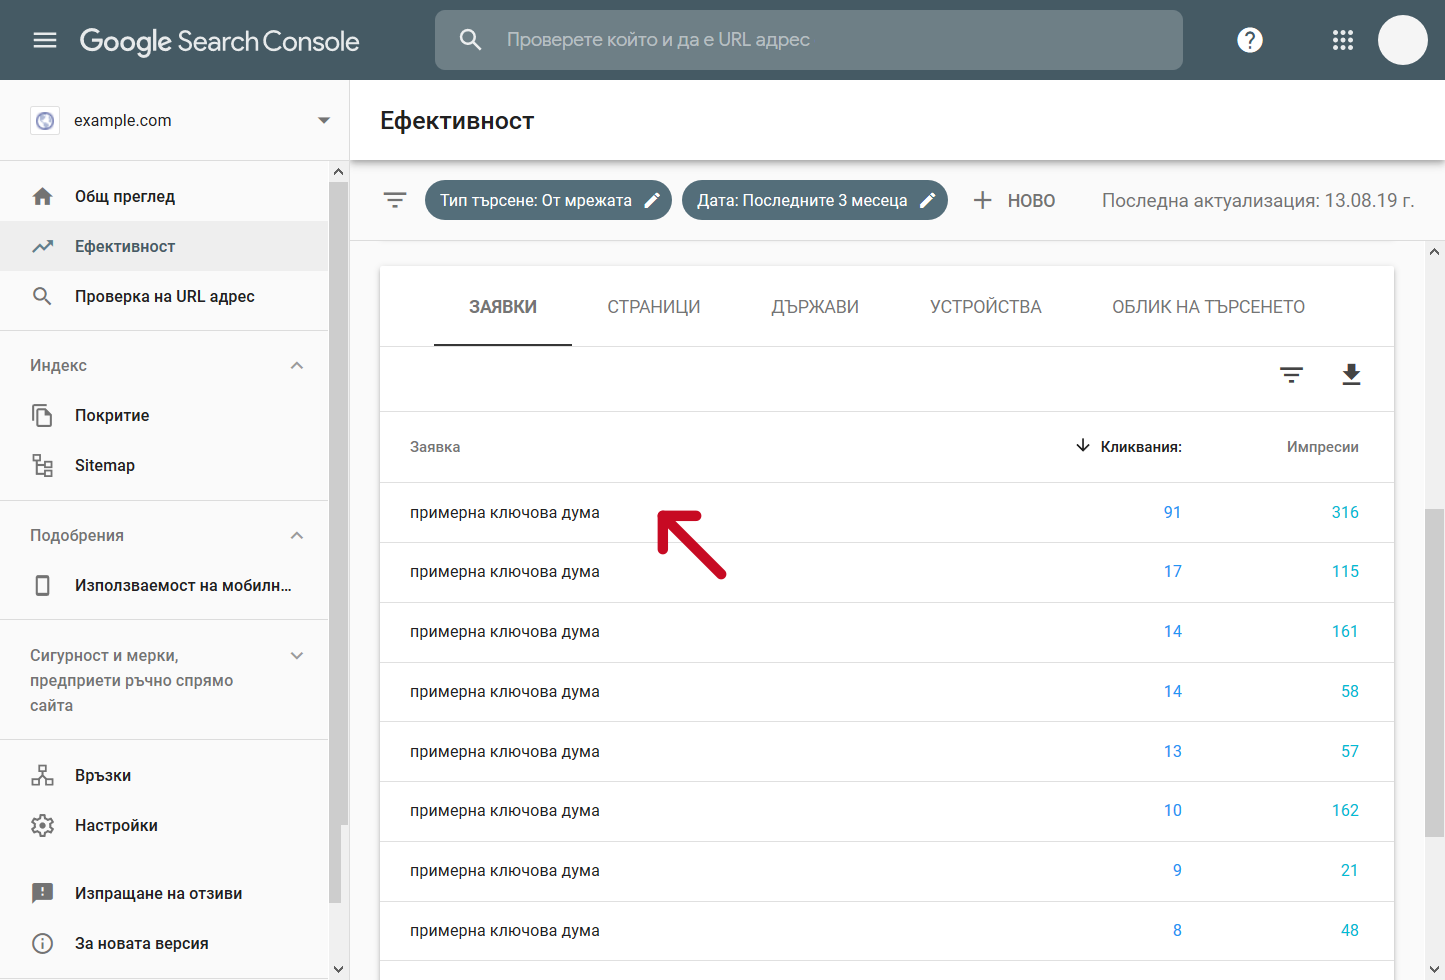Select the query row with 91 clicks

(x=887, y=513)
